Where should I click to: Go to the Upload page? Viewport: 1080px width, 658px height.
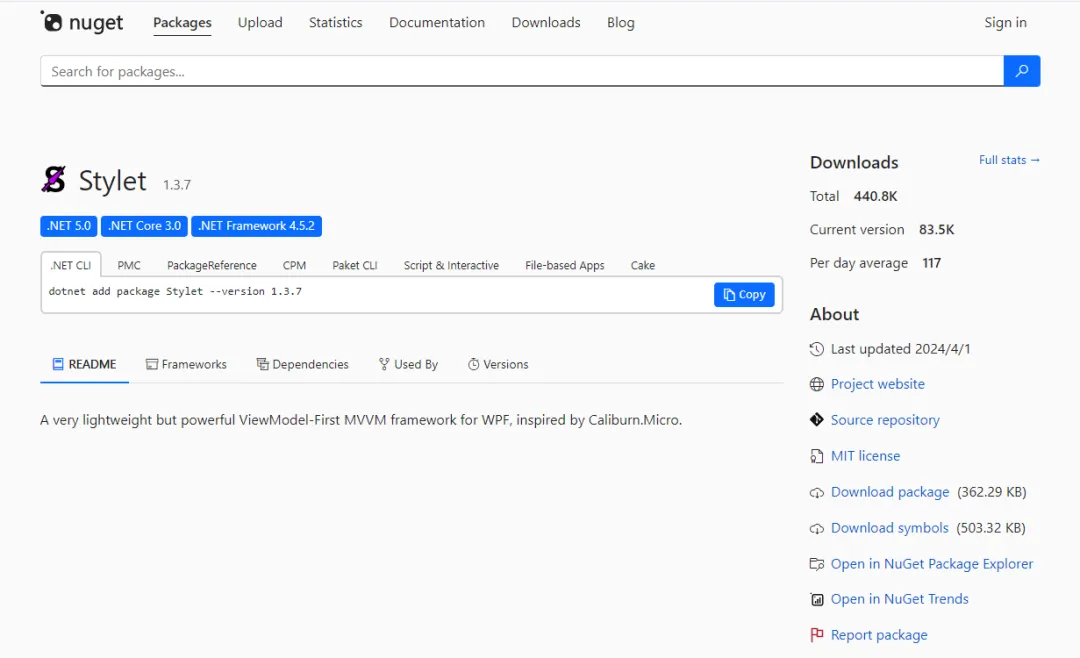point(260,22)
